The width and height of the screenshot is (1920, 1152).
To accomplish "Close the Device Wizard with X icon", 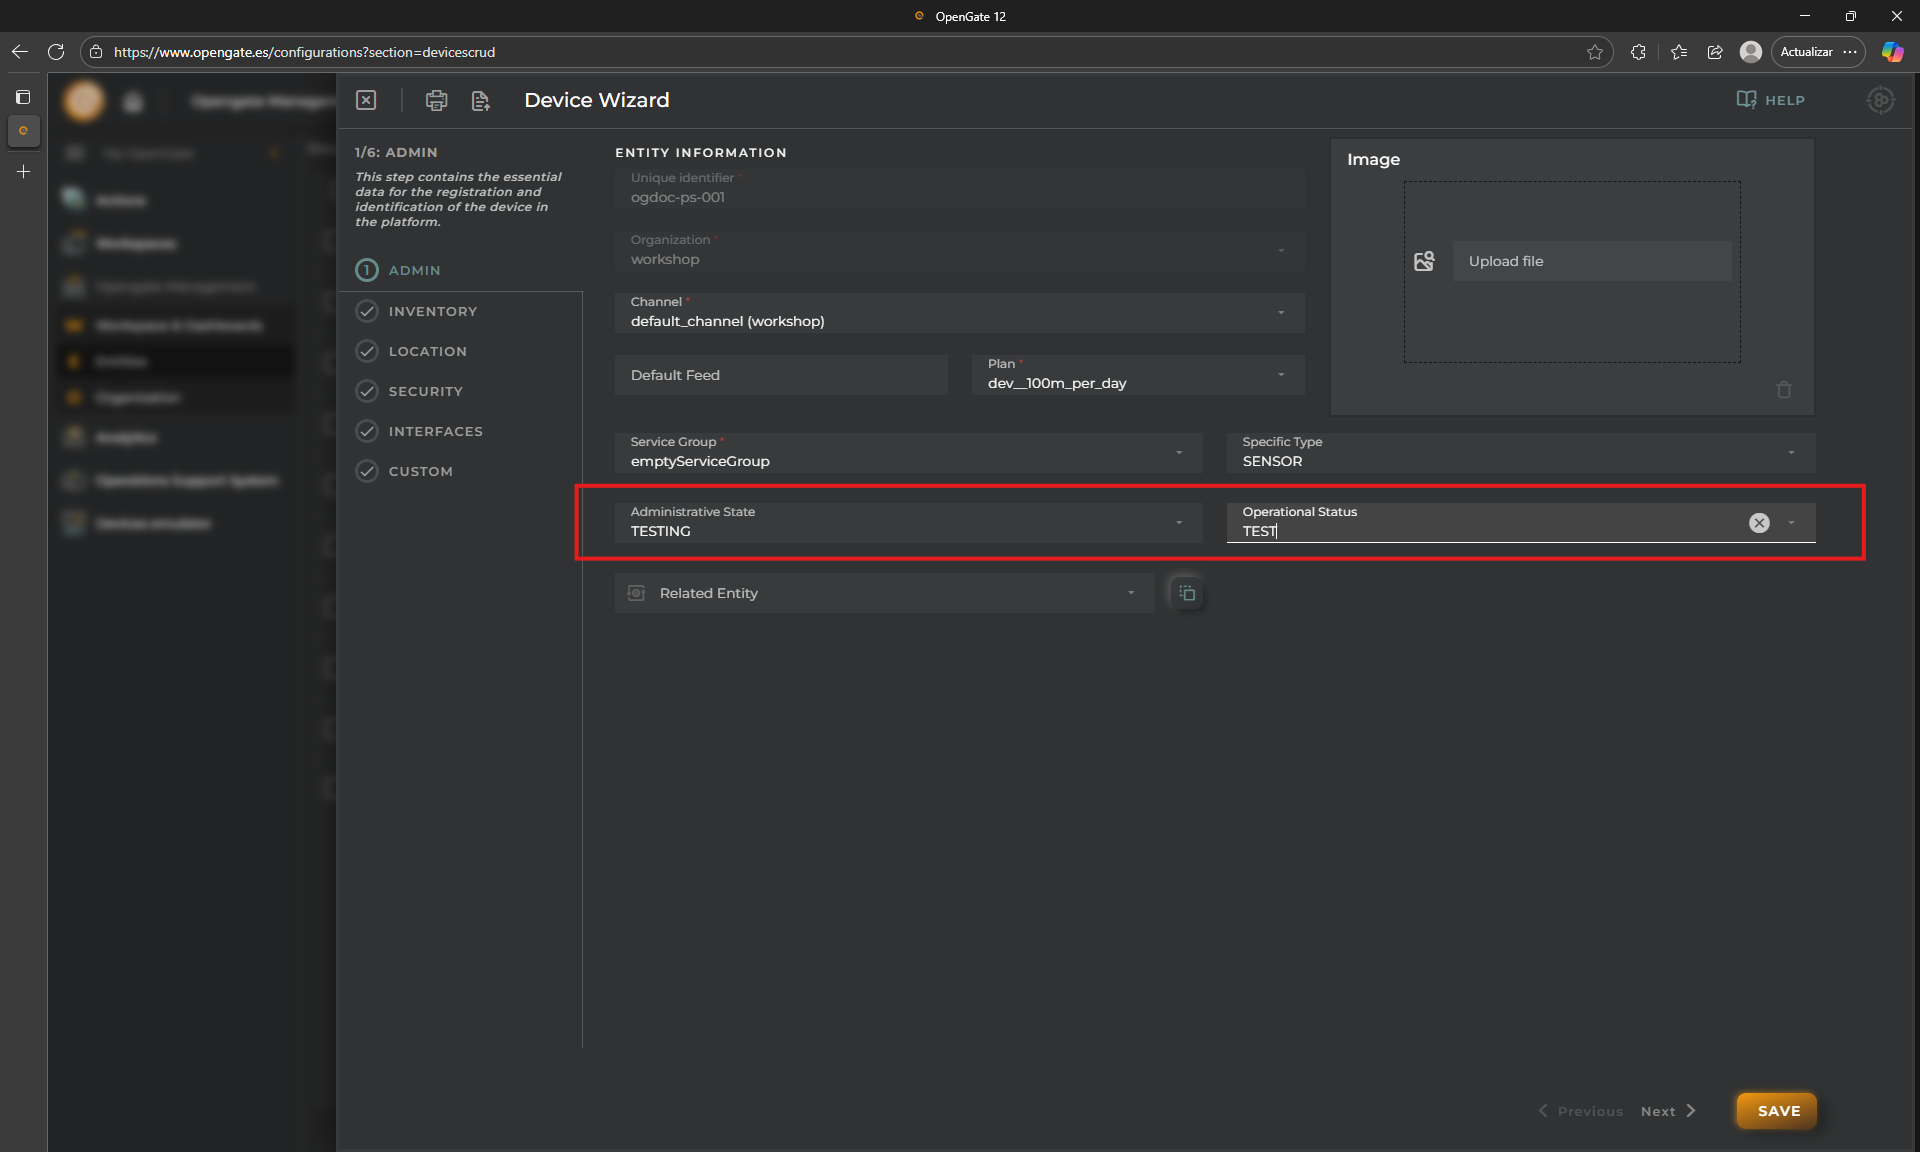I will click(x=366, y=100).
